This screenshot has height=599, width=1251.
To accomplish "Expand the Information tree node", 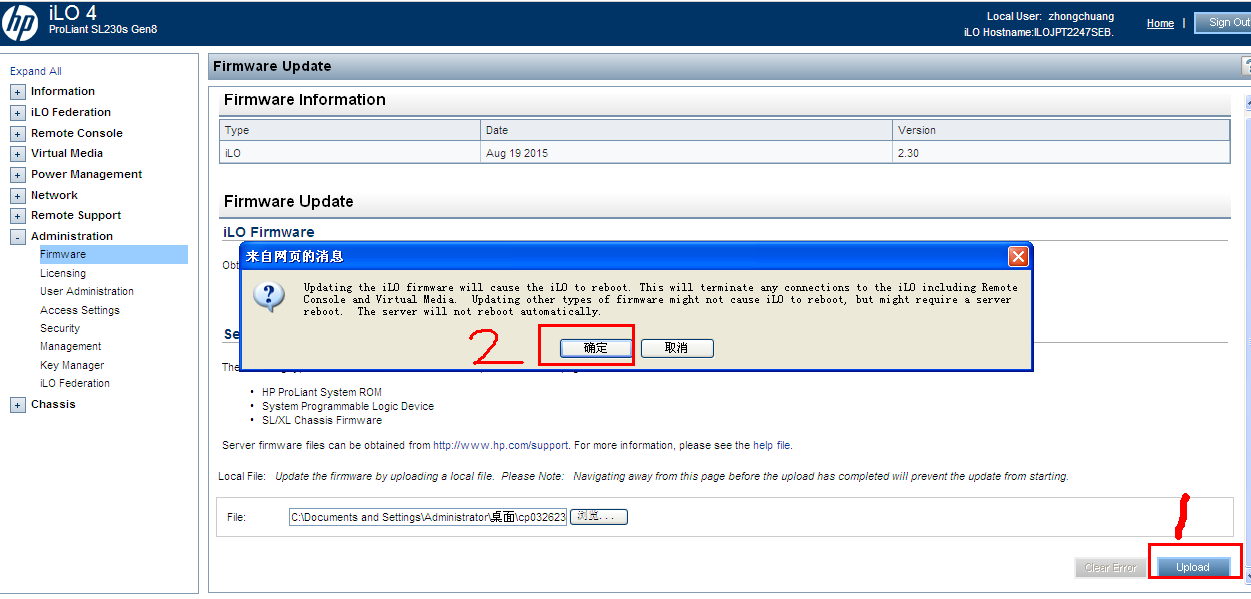I will tap(17, 92).
